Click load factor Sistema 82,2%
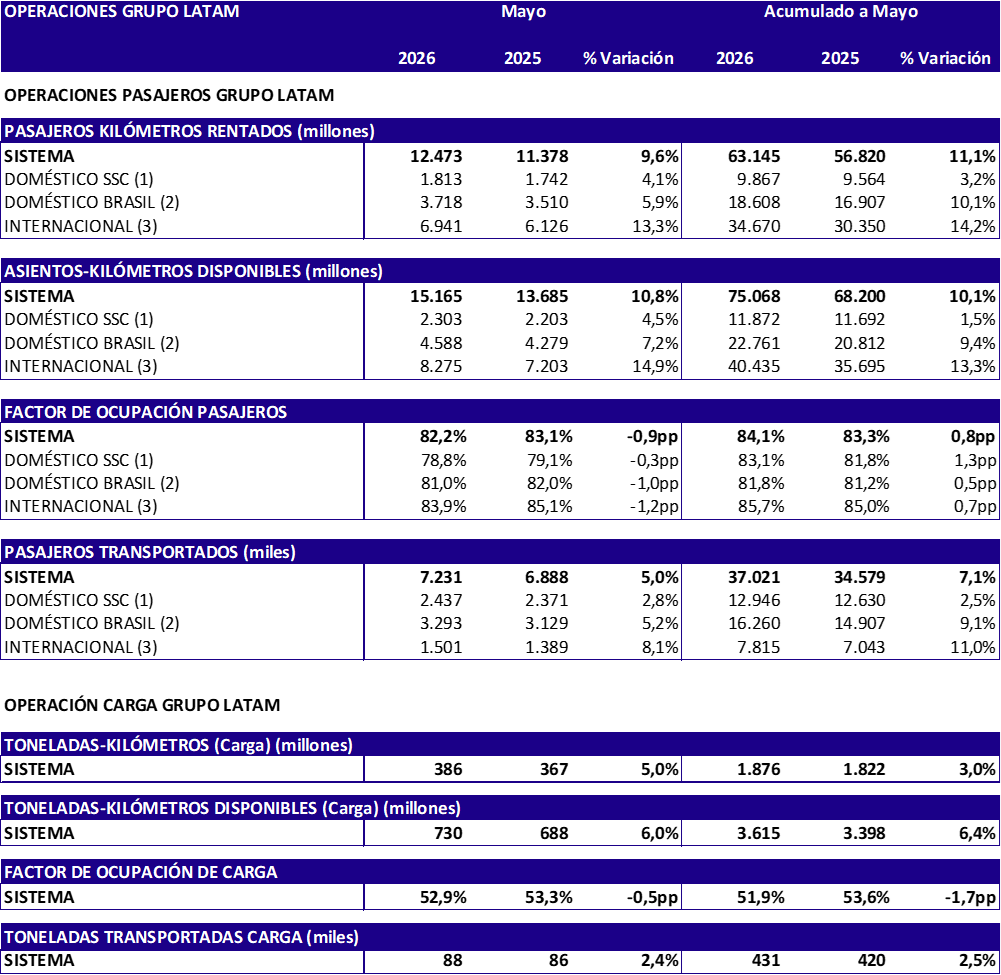The width and height of the screenshot is (1001, 975). coord(443,437)
